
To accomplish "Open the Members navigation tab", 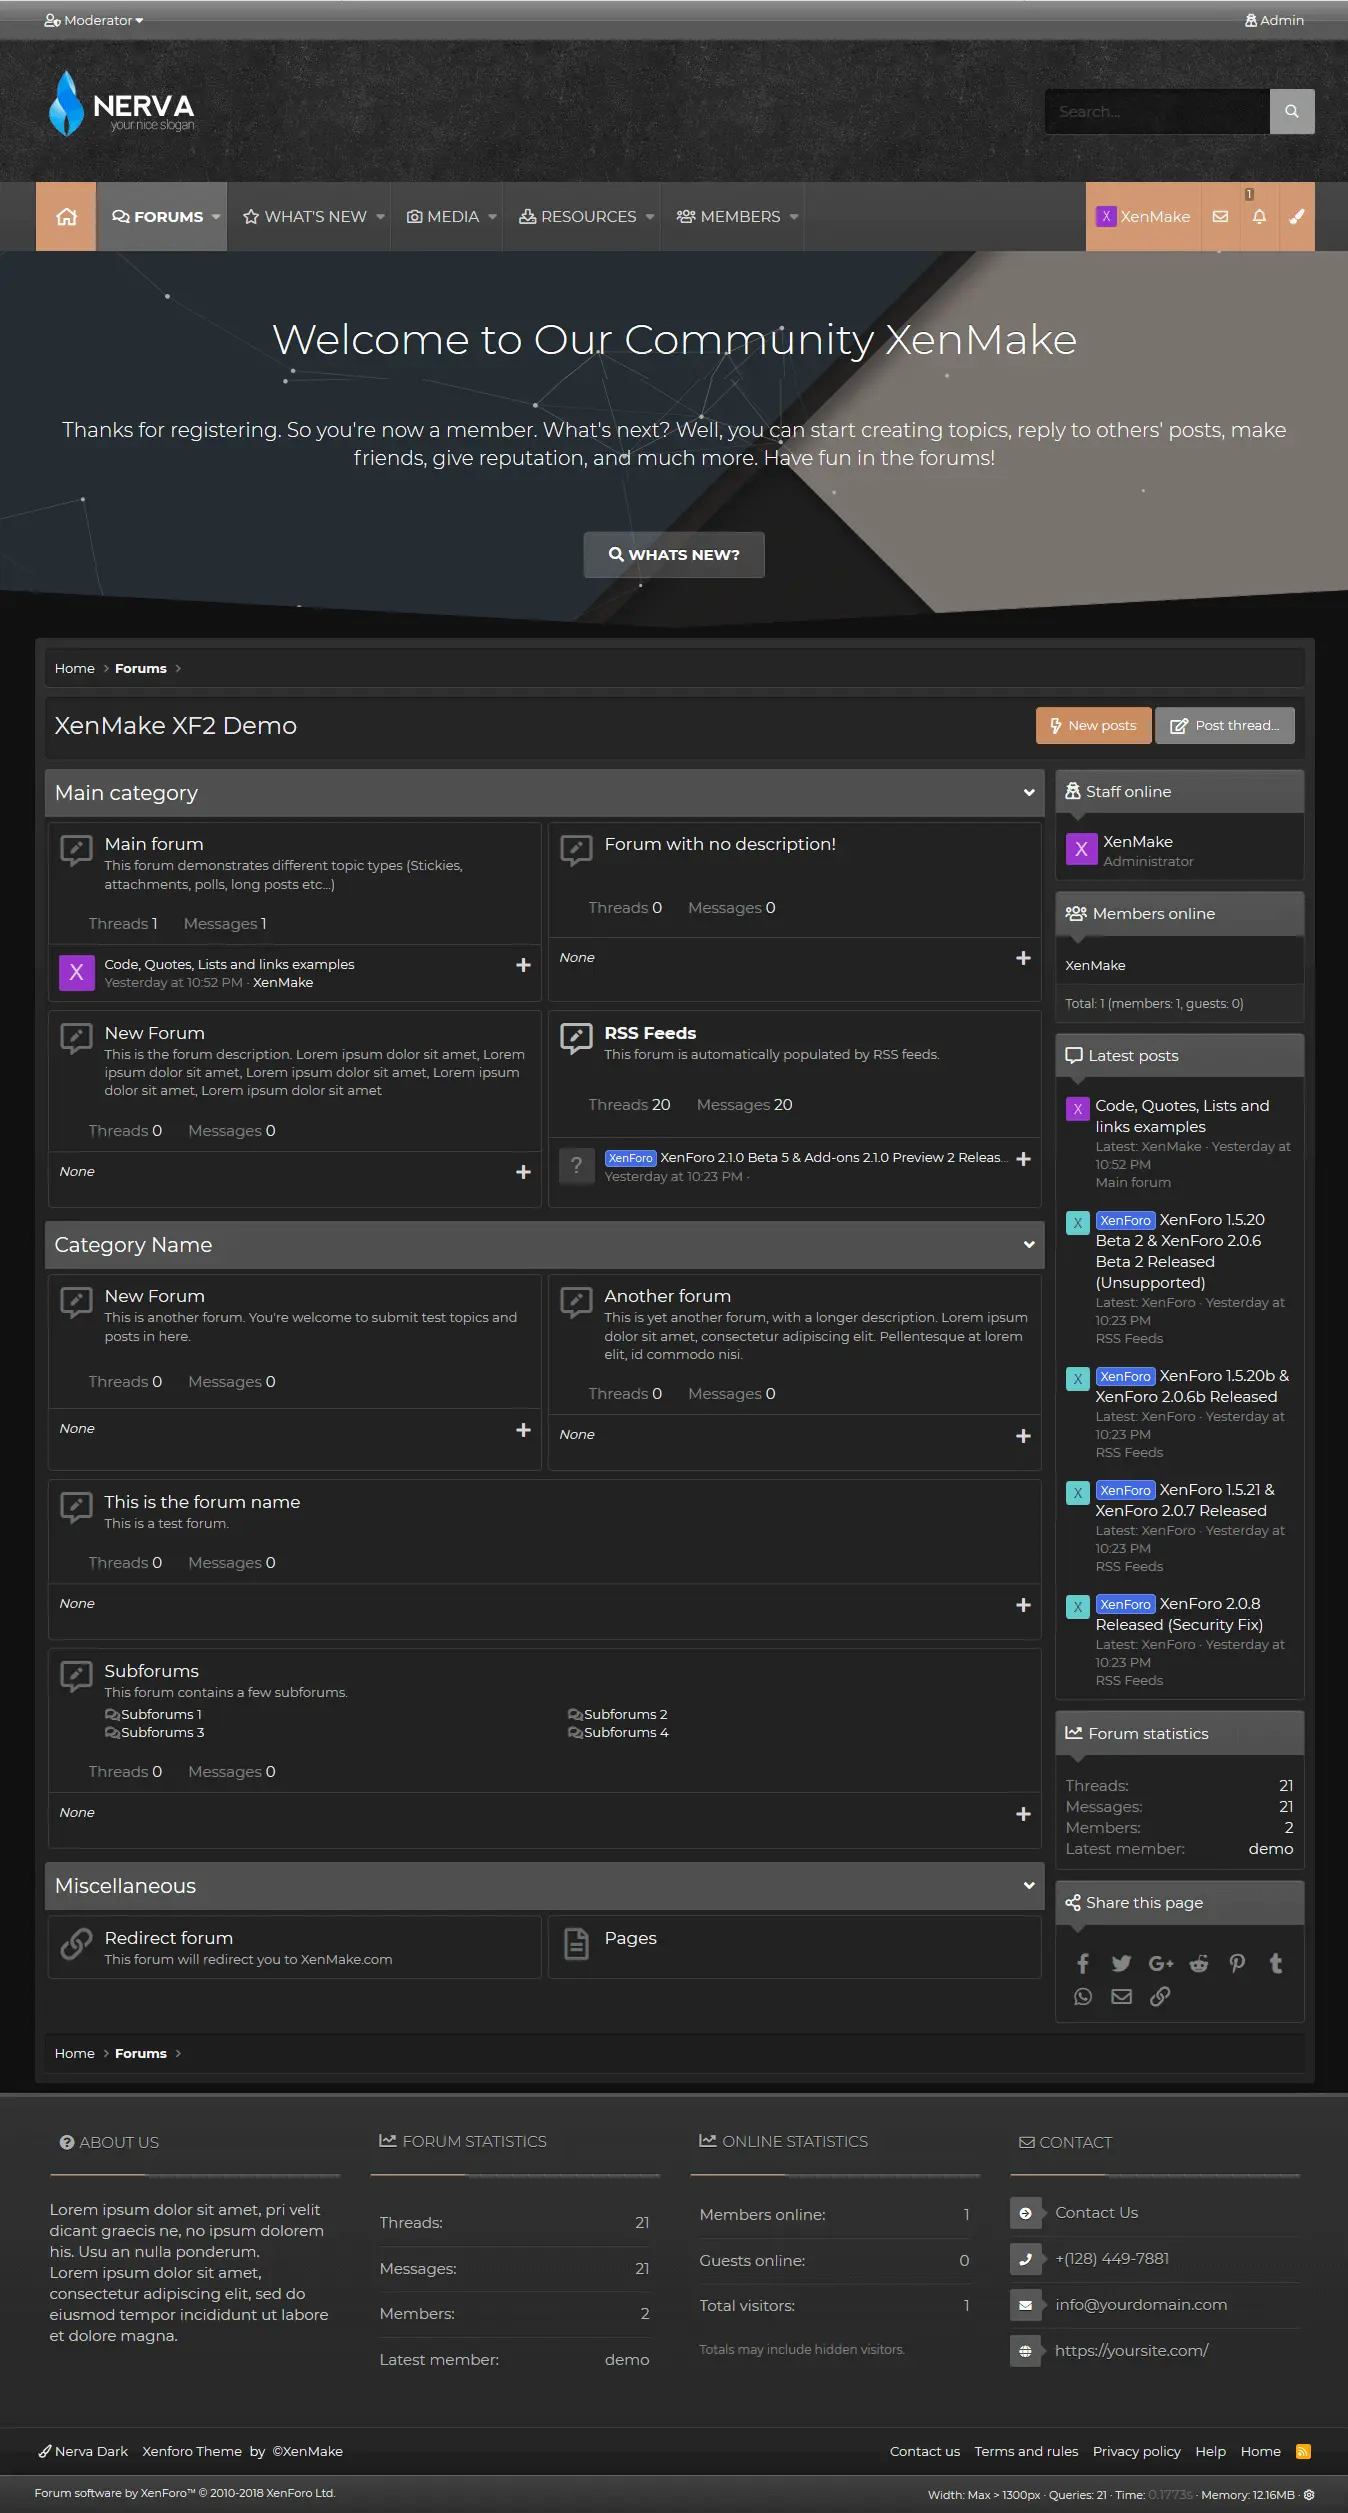I will tap(728, 217).
